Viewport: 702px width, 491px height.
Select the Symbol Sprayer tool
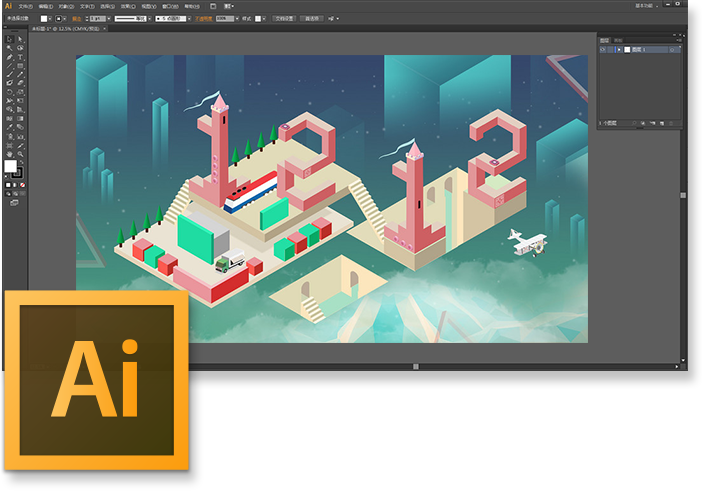point(9,136)
